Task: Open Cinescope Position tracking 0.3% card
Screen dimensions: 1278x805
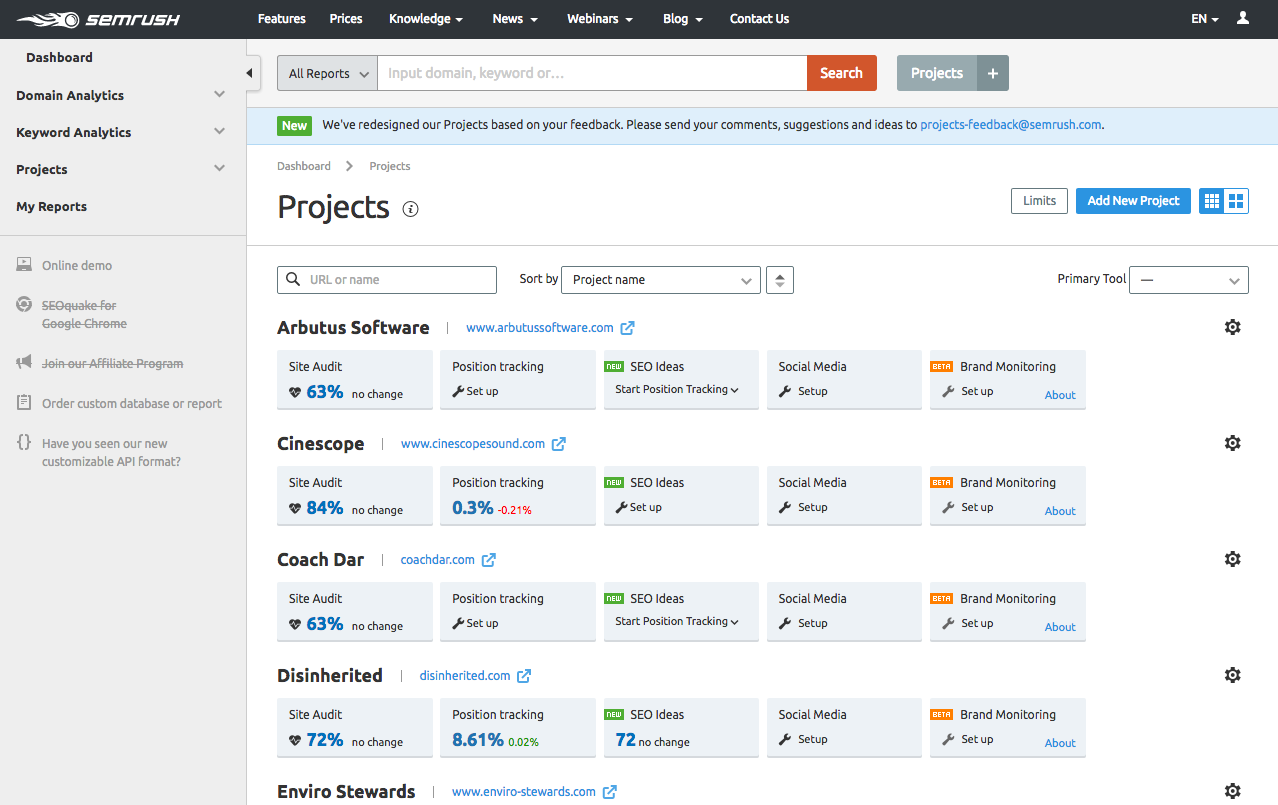Action: pyautogui.click(x=517, y=496)
